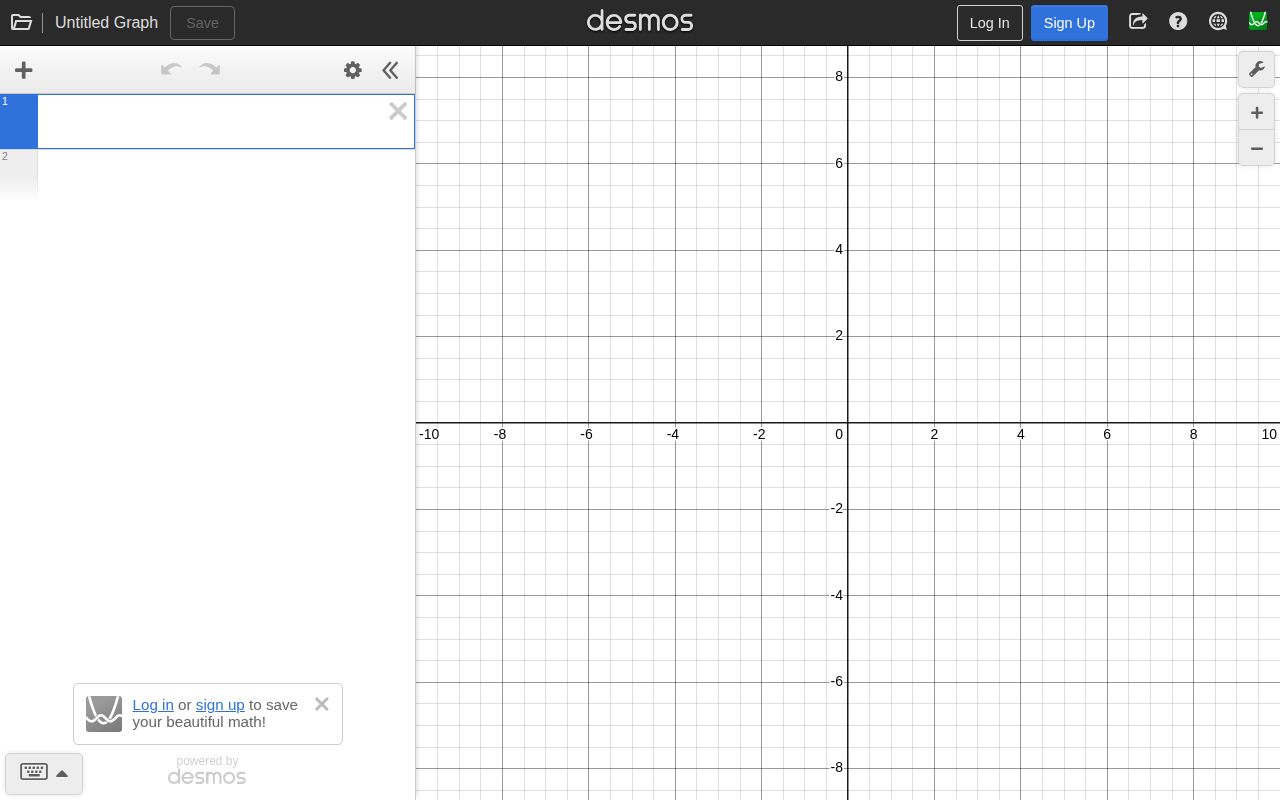The image size is (1280, 800).
Task: Click the undo arrow in the expression toolbar
Action: [171, 70]
